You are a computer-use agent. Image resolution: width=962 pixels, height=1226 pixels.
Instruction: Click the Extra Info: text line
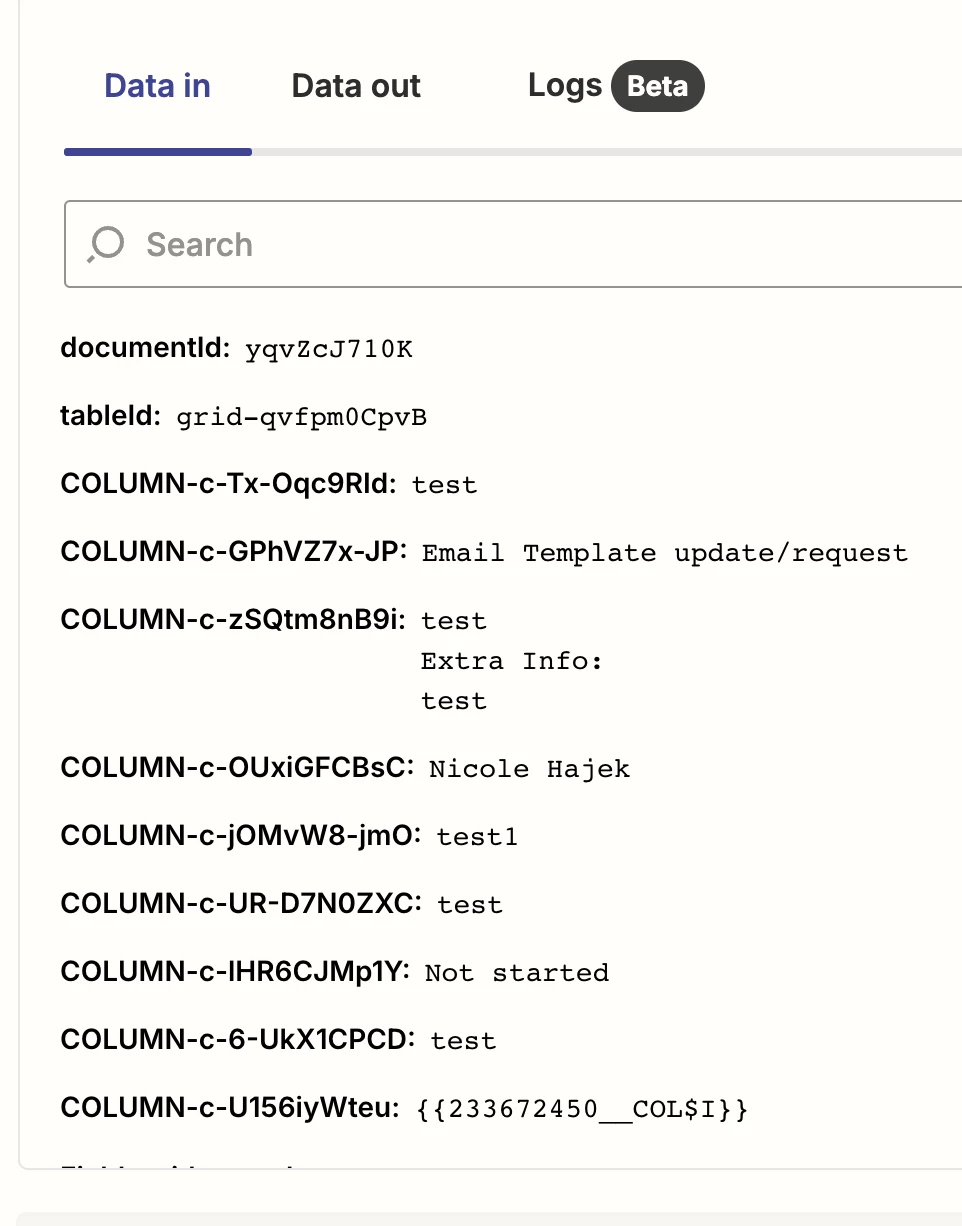(x=511, y=662)
